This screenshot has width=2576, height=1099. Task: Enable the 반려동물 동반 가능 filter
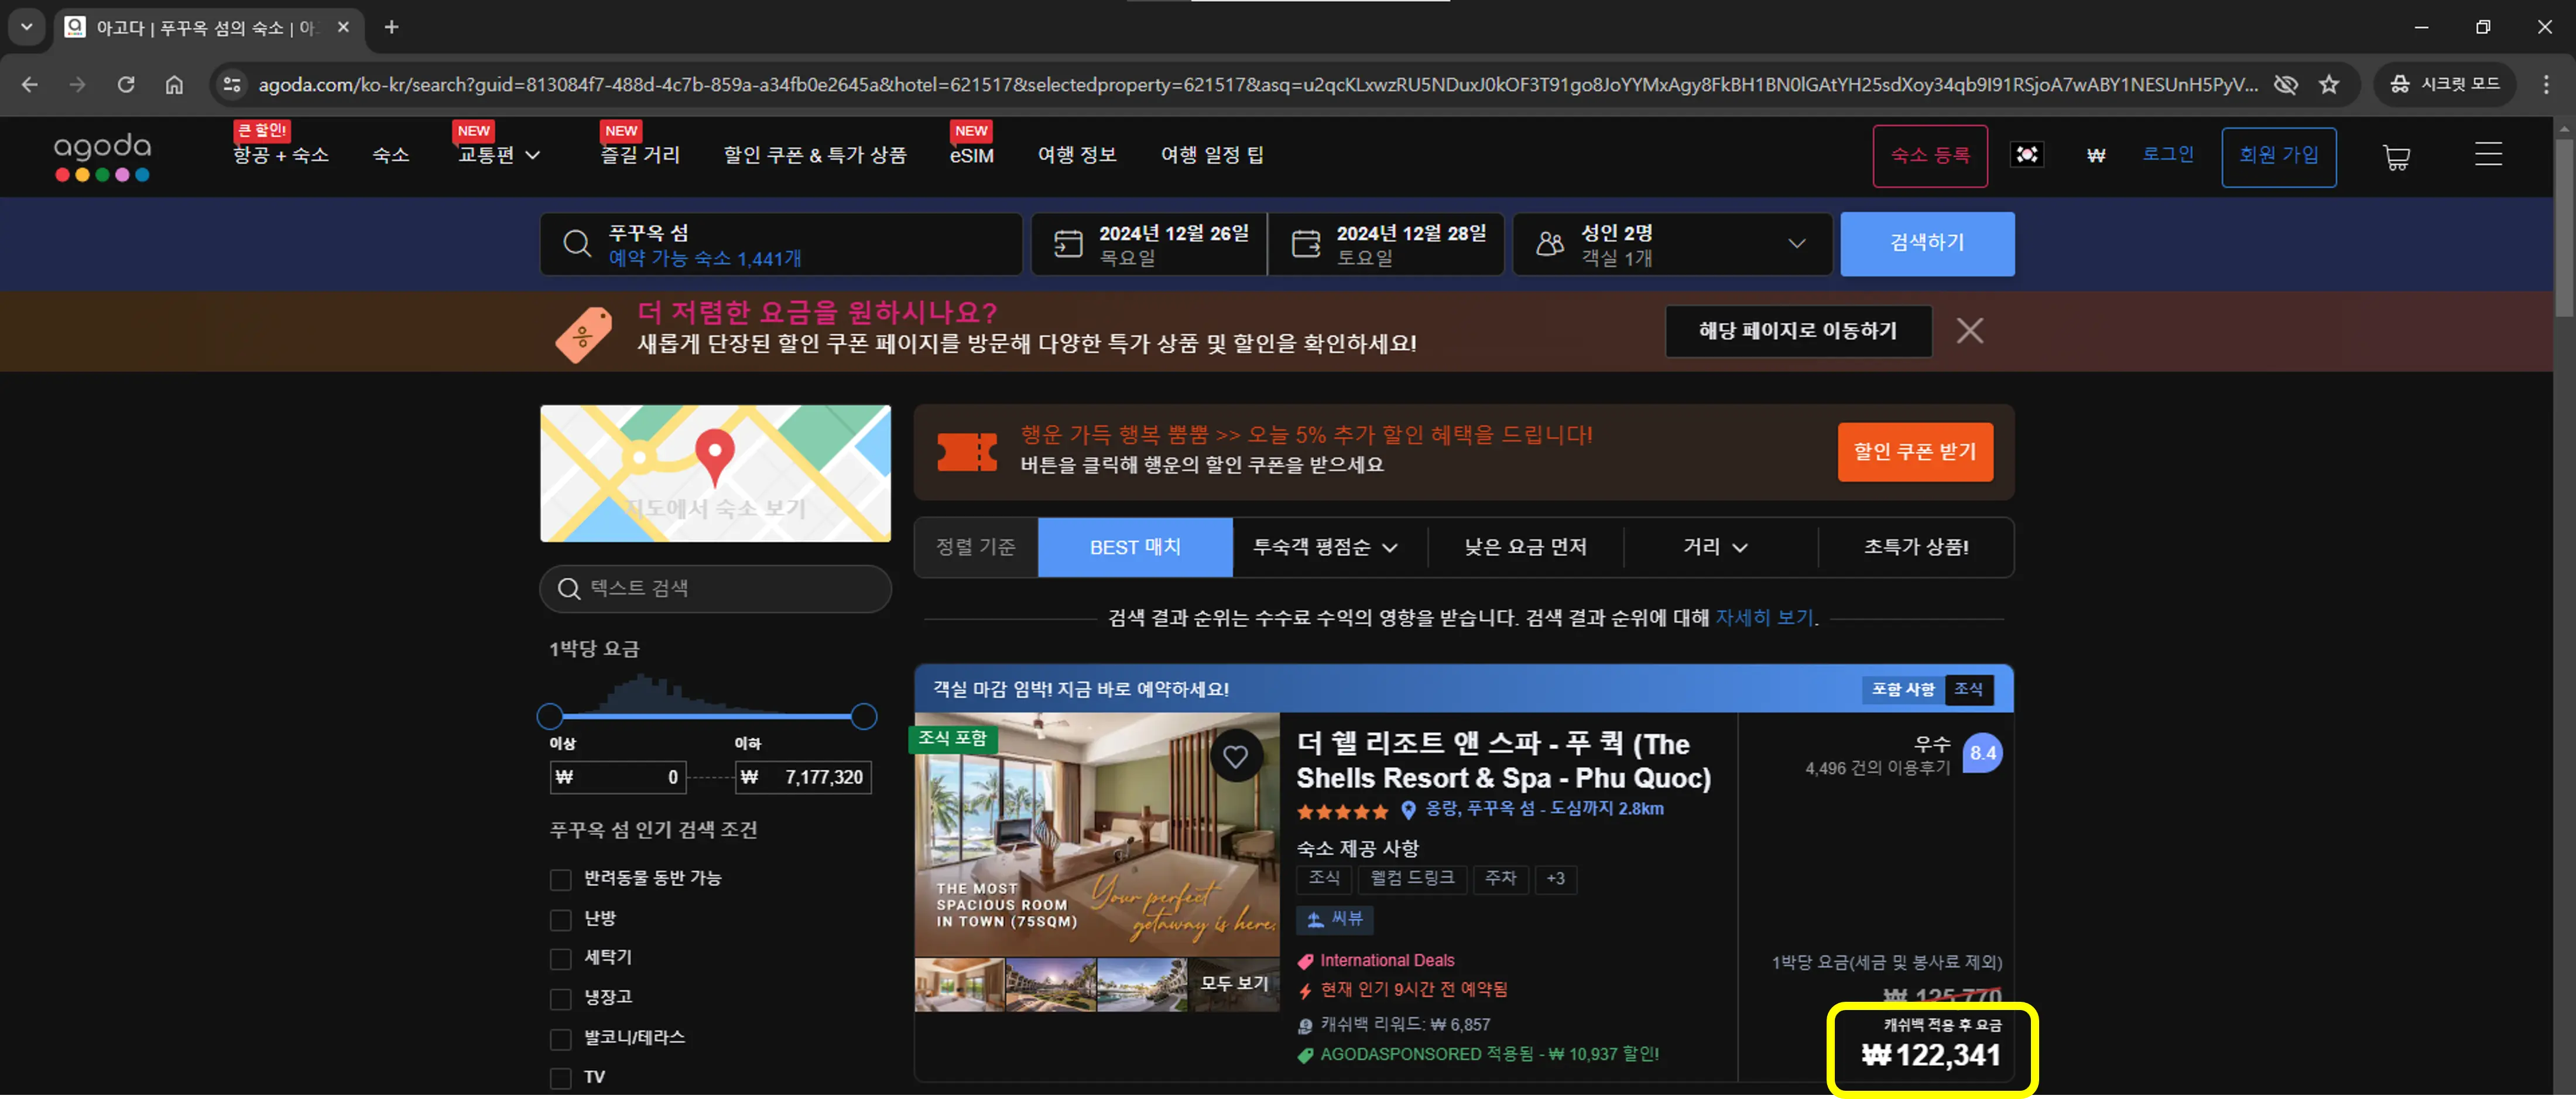tap(560, 879)
